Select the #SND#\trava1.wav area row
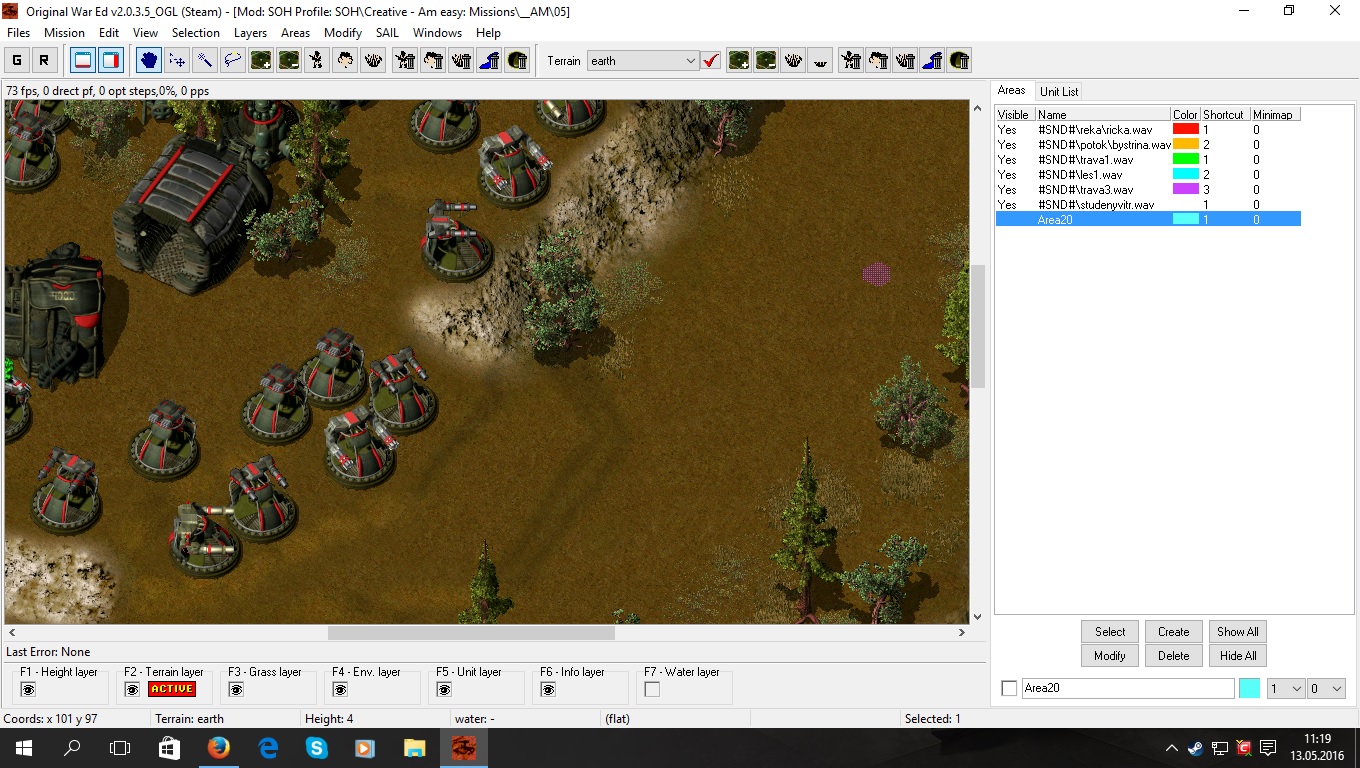Screen dimensions: 1360x768 1148,159
